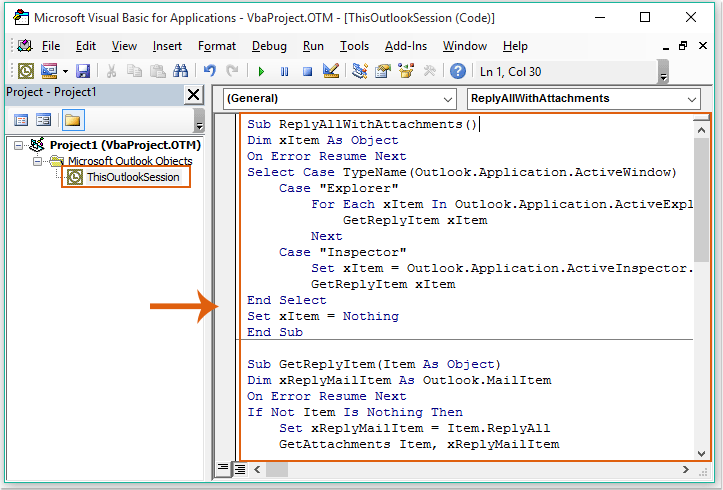
Task: Open the Insert UserForm dropdown arrow
Action: (65, 71)
